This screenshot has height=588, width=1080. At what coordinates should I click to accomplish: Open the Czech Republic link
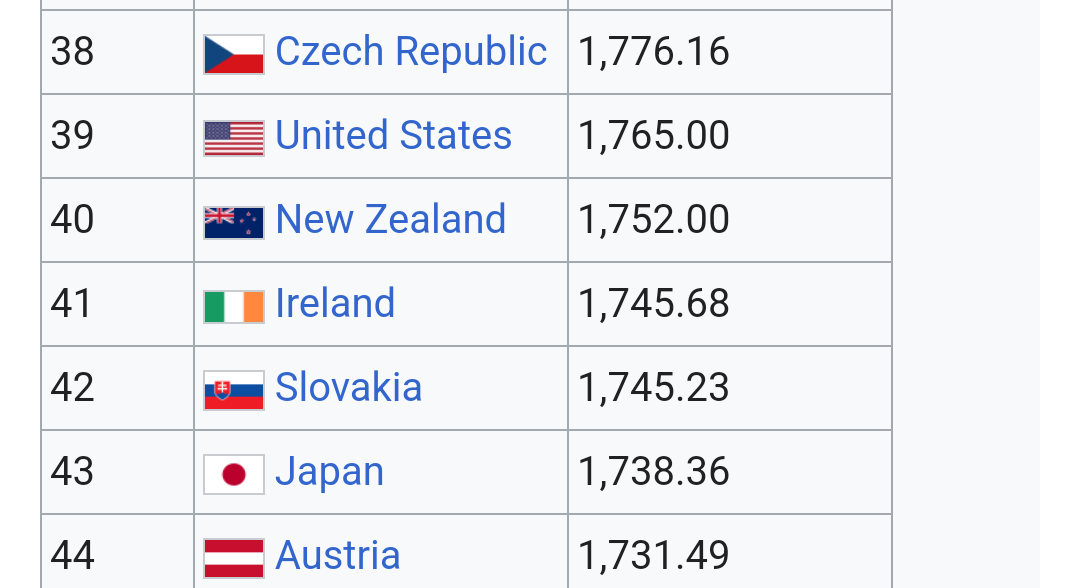tap(411, 52)
